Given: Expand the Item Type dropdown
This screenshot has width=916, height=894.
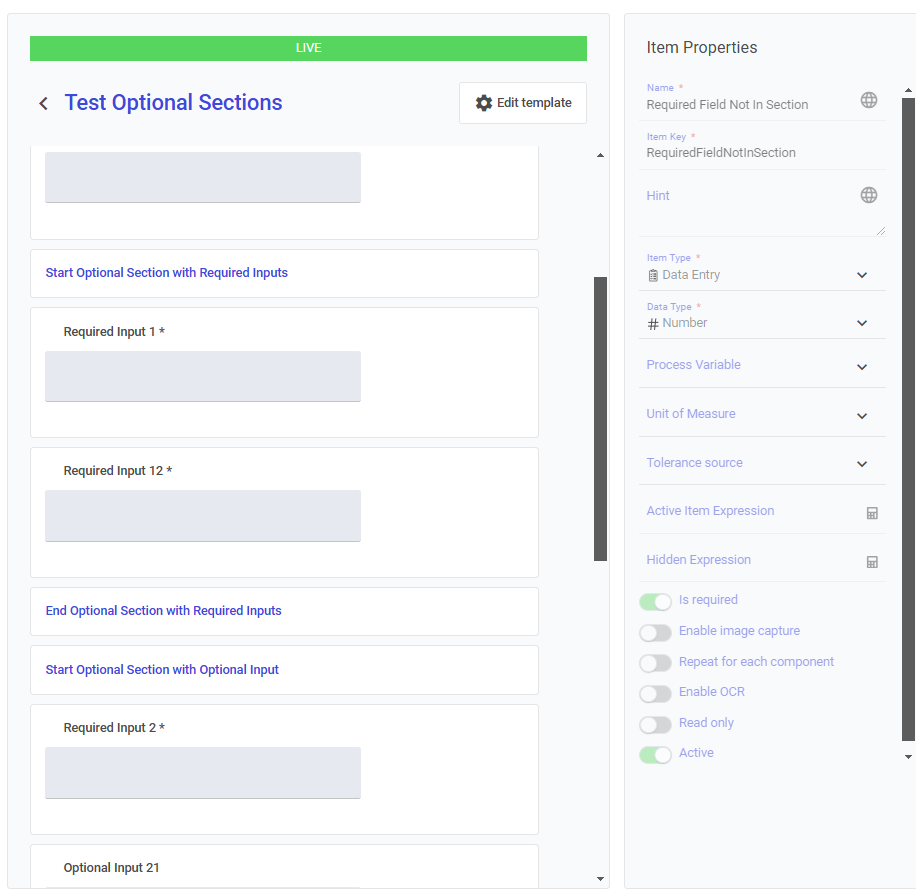Looking at the screenshot, I should point(861,275).
